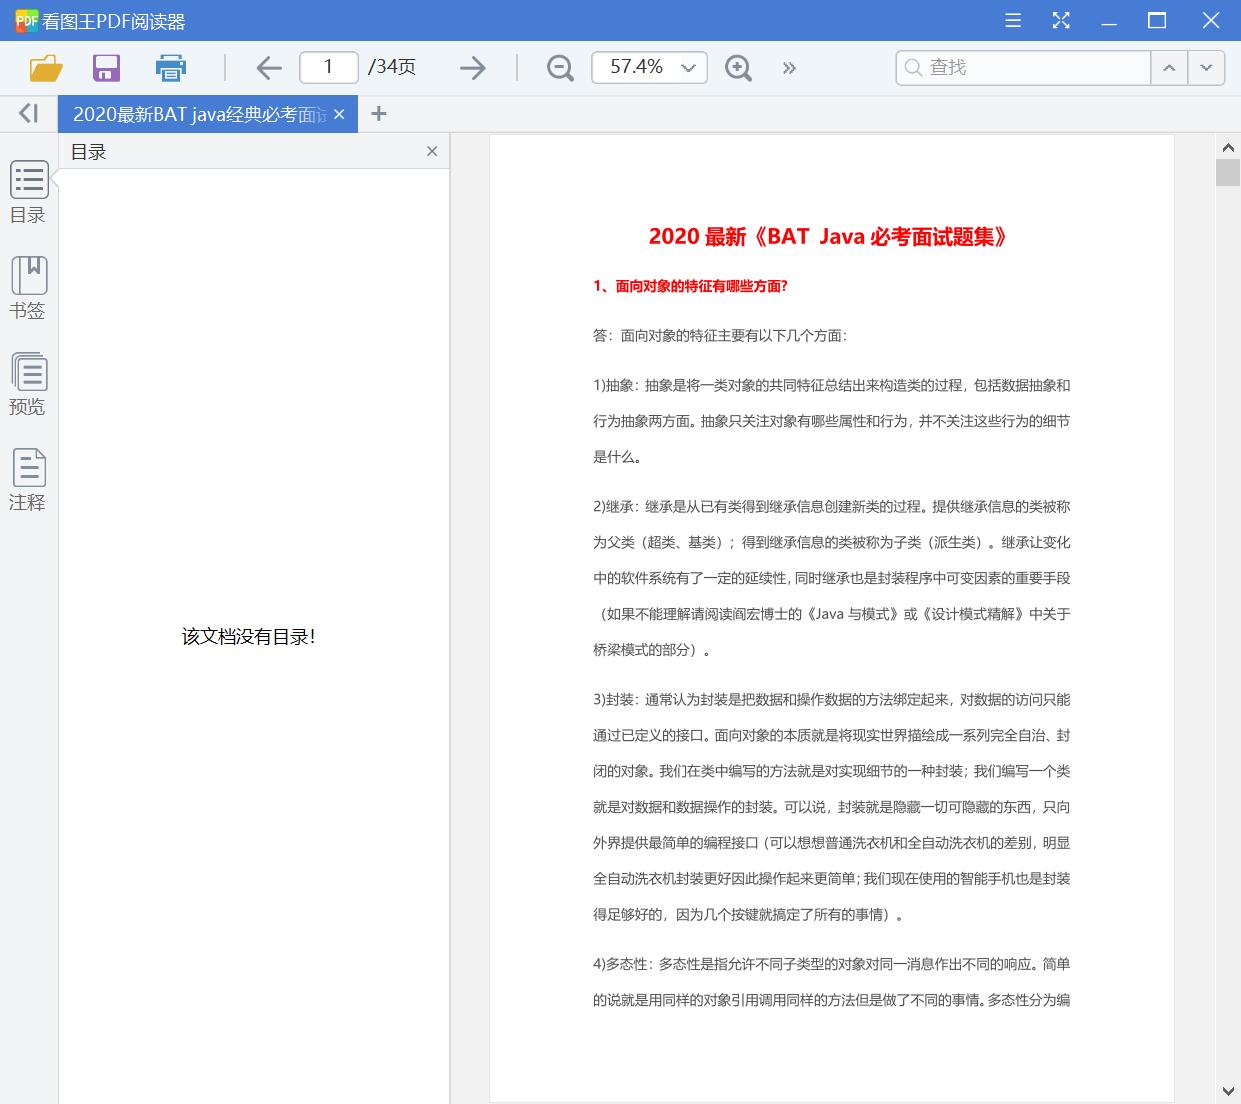Screen dimensions: 1241x1104
Task: Find the previous search result
Action: [1169, 67]
